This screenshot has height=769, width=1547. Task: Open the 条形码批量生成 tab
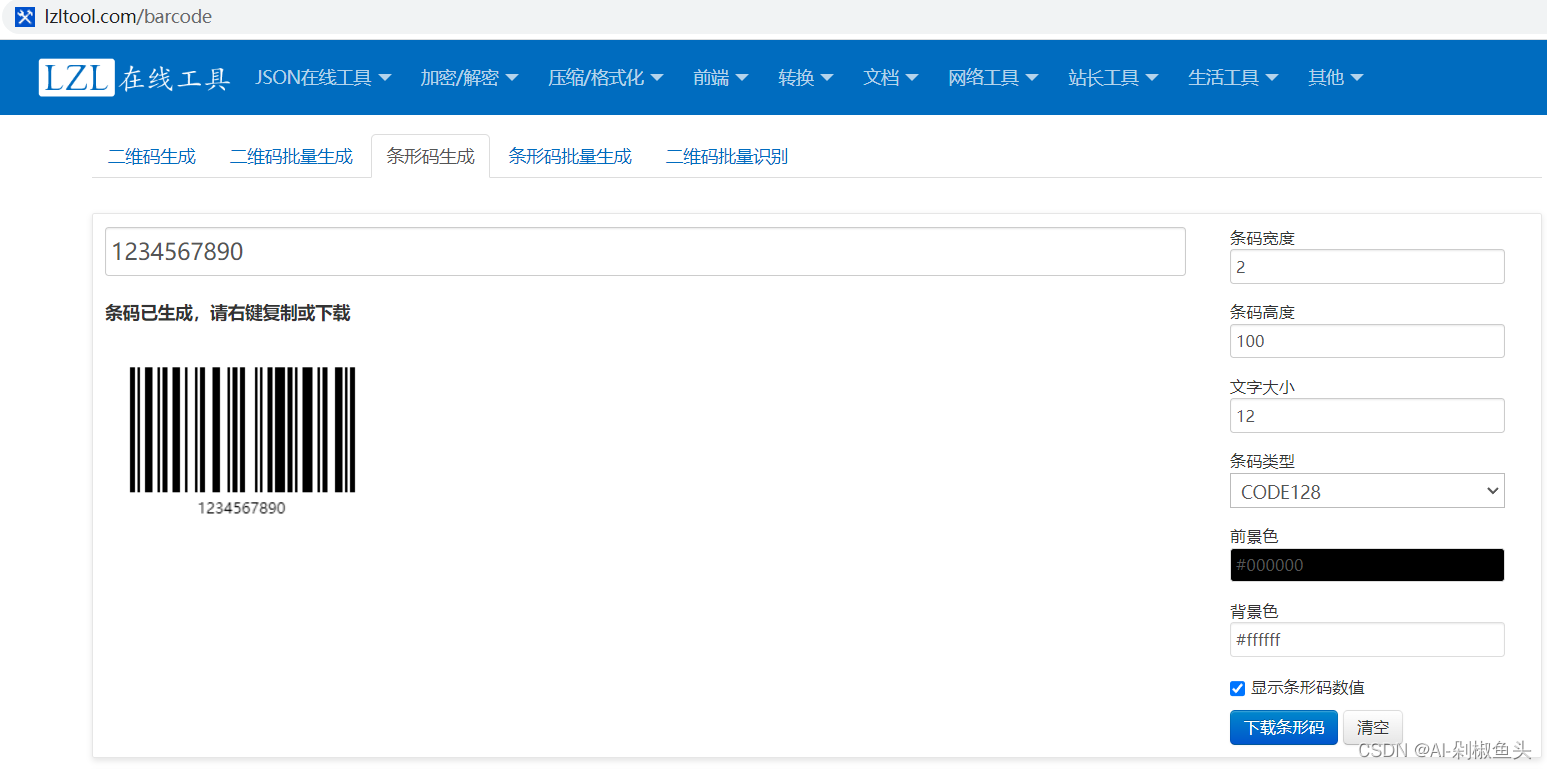(570, 156)
